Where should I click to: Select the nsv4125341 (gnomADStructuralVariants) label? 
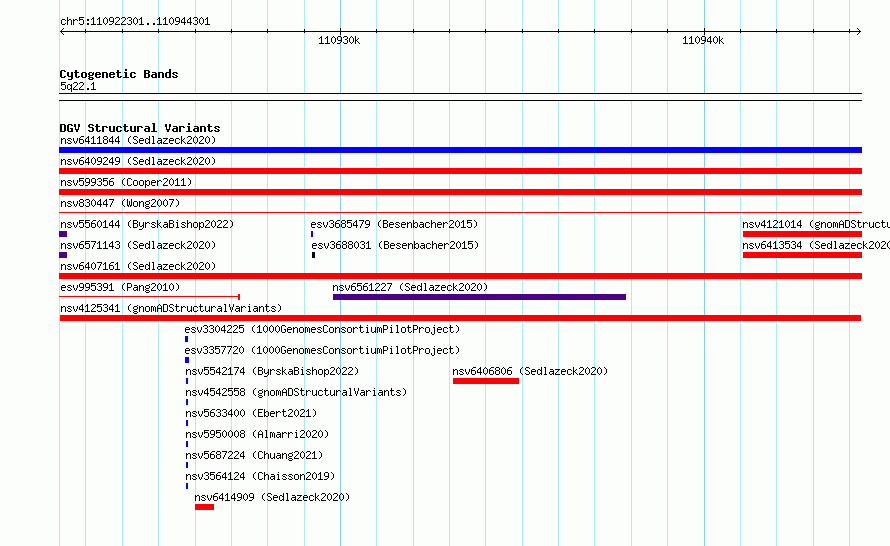pyautogui.click(x=171, y=308)
